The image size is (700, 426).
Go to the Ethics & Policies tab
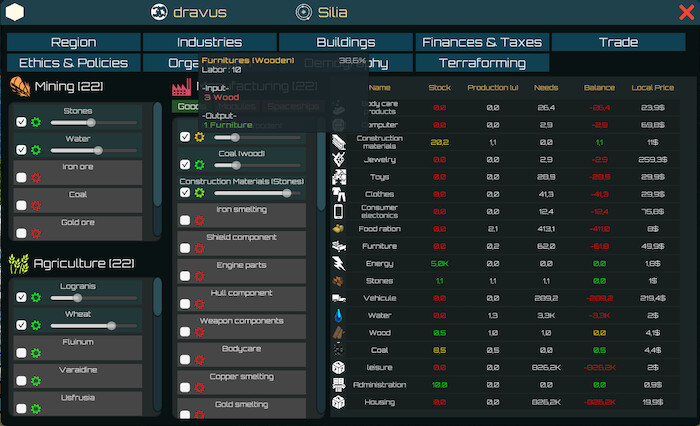[73, 63]
